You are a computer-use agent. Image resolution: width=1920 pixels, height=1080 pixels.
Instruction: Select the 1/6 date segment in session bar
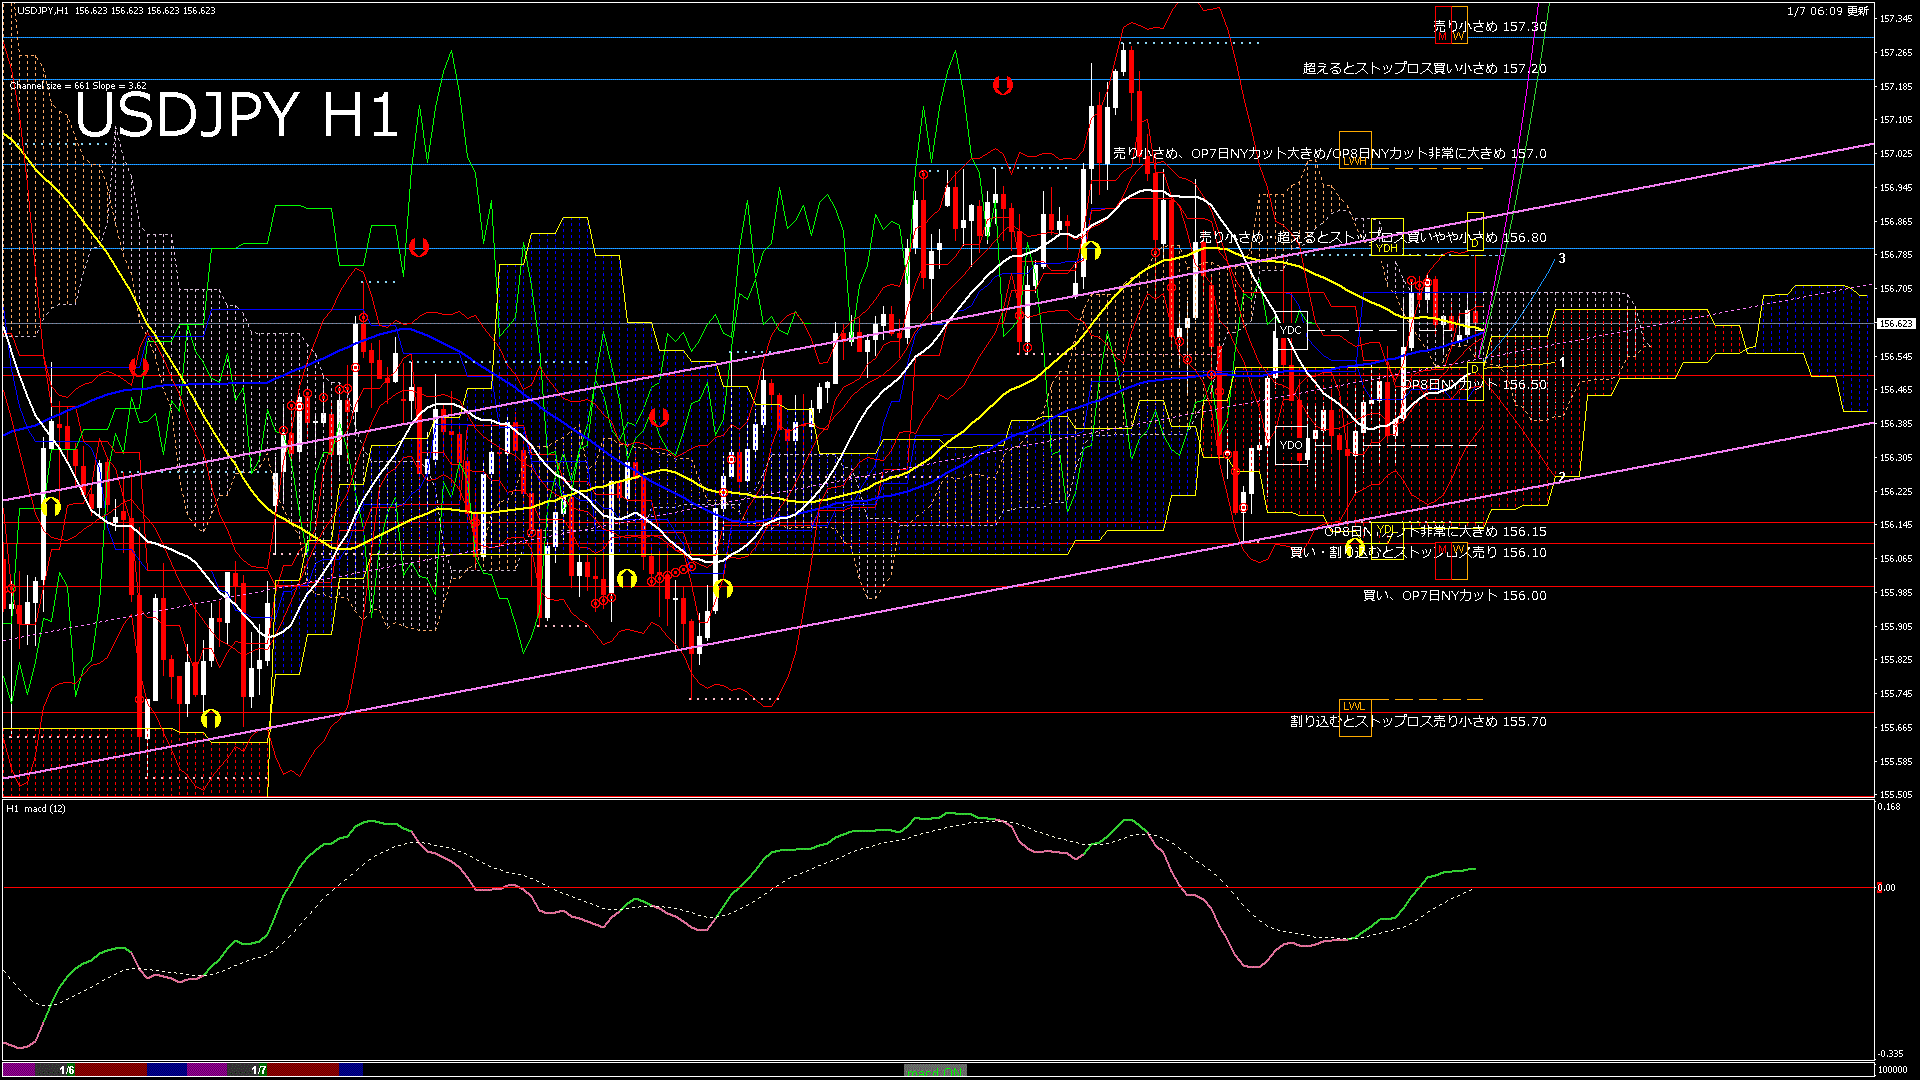[67, 1070]
